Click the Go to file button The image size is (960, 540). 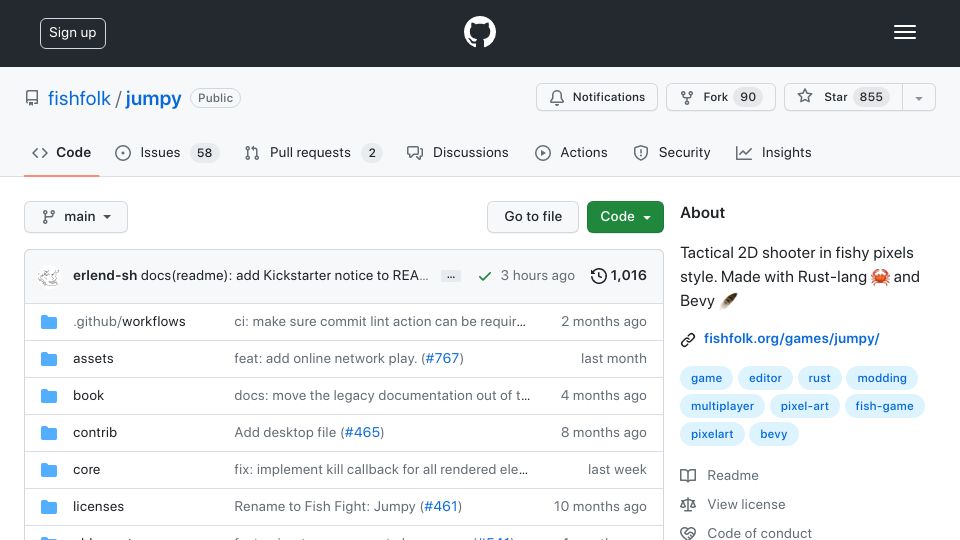(533, 217)
